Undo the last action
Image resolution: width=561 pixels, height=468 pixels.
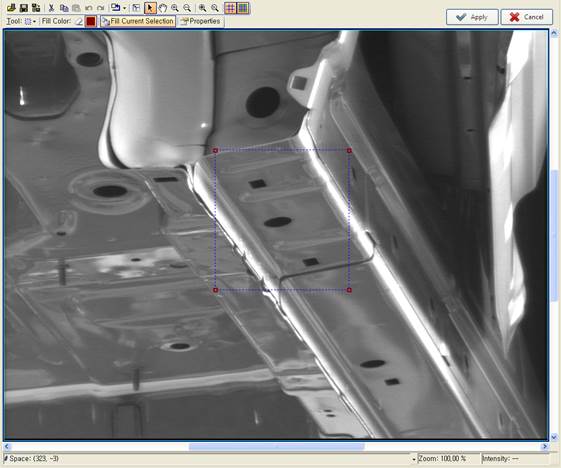click(x=88, y=8)
